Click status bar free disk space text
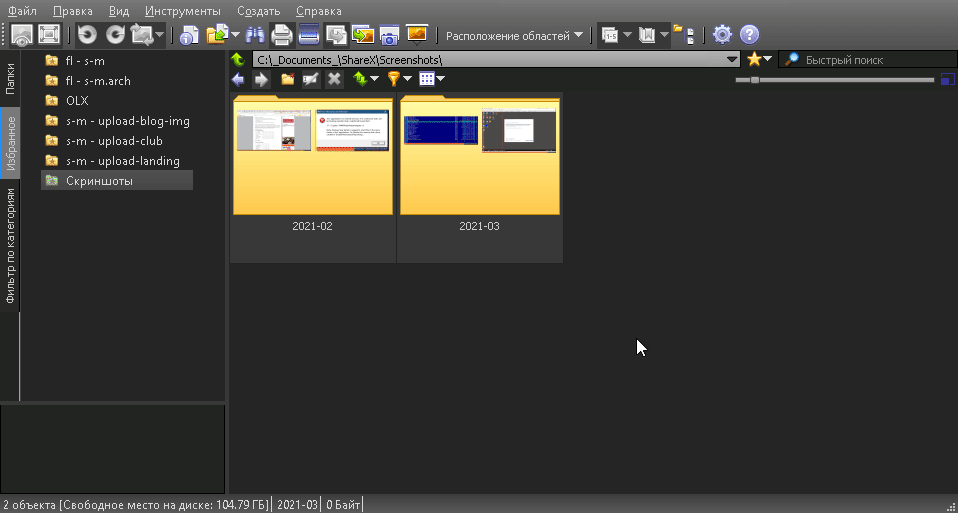The width and height of the screenshot is (958, 513). (165, 504)
